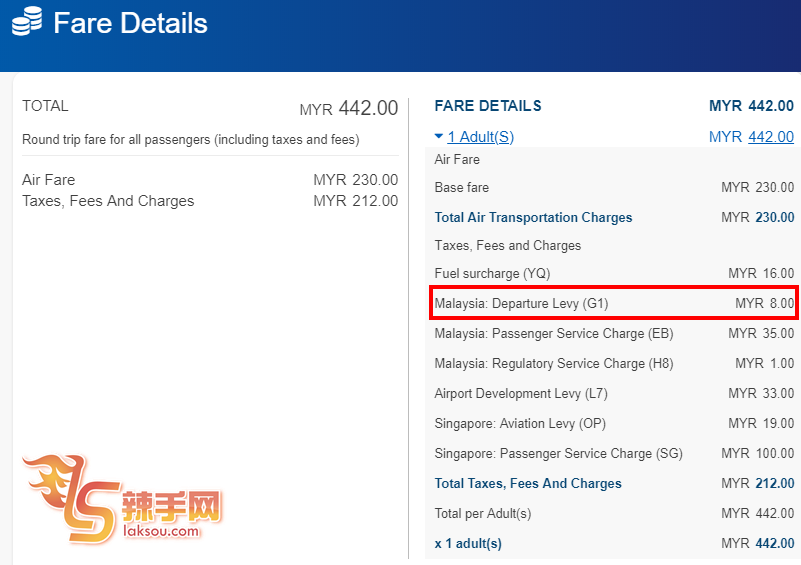Click the Total Air Transportation Charges label
This screenshot has width=801, height=565.
tap(533, 217)
